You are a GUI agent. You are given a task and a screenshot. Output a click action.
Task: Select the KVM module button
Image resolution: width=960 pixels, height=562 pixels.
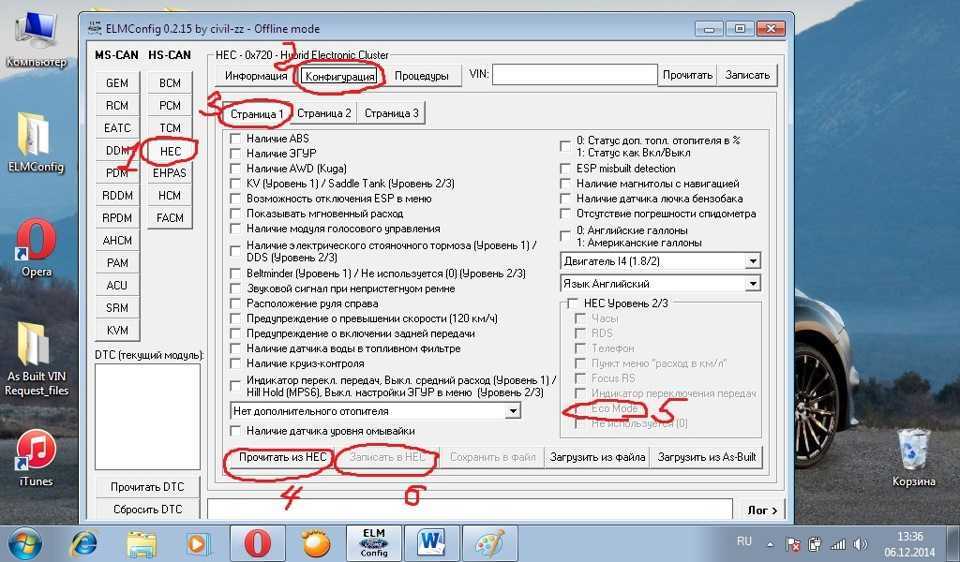point(117,330)
